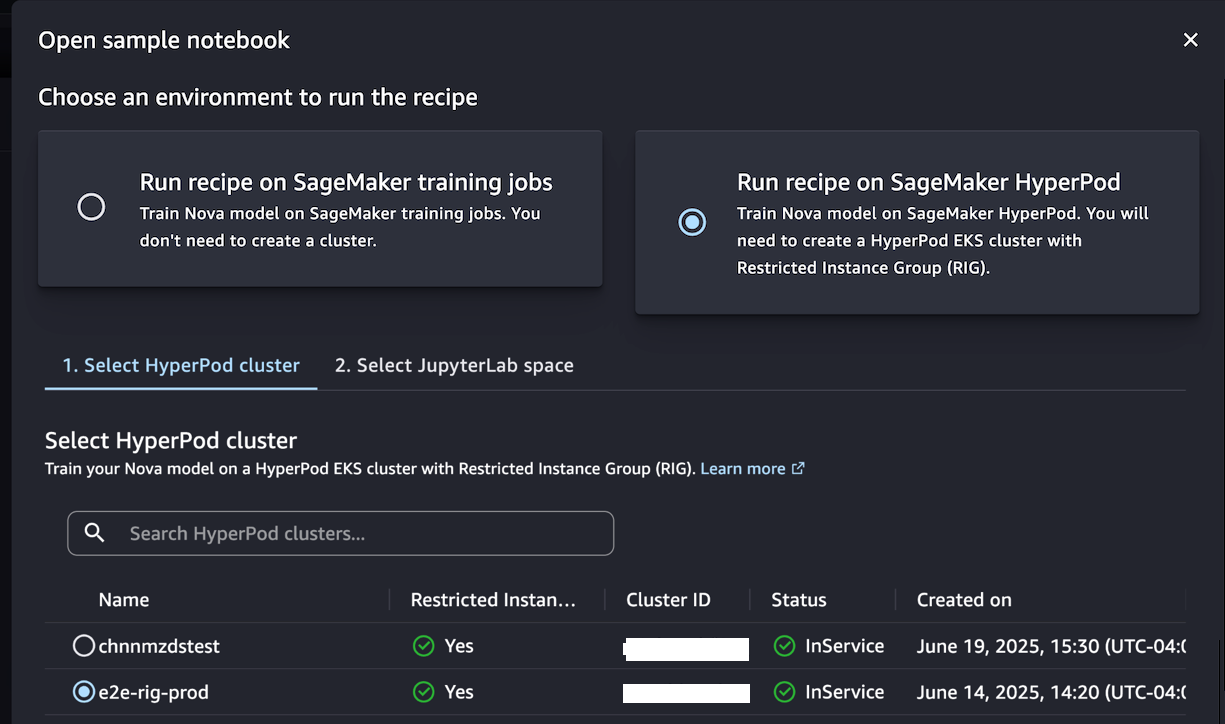The image size is (1225, 724).
Task: Click the Name column header
Action: pyautogui.click(x=124, y=600)
